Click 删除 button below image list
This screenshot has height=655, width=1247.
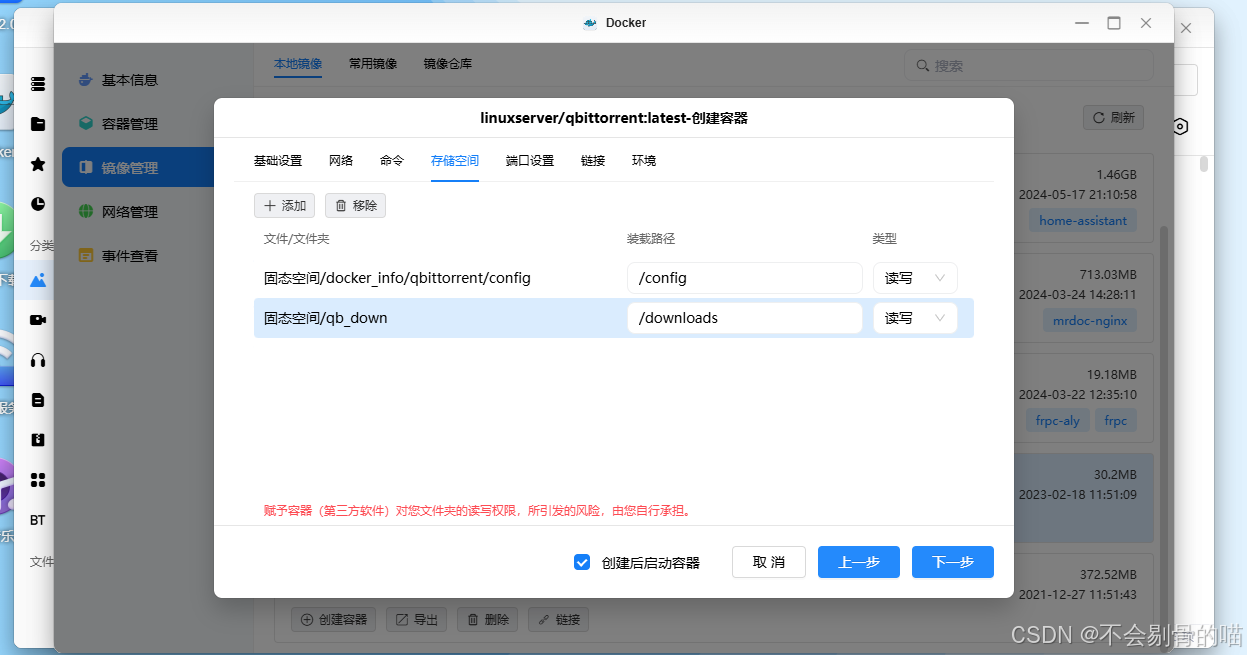tap(488, 620)
